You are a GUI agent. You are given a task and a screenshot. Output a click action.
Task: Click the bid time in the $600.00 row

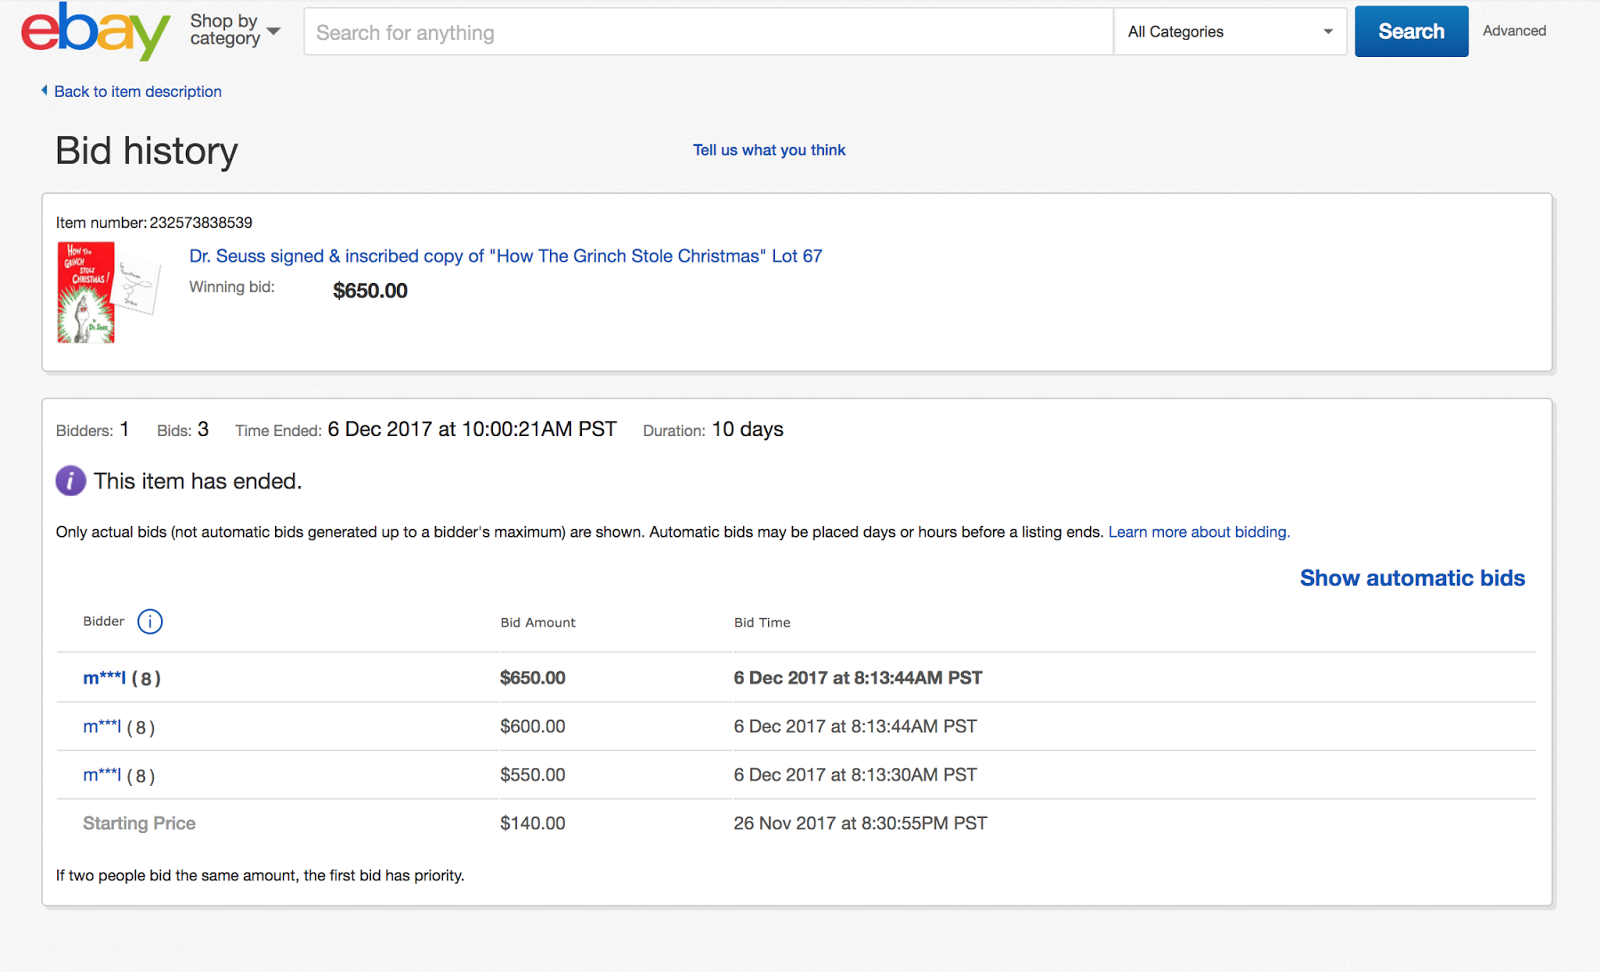click(855, 727)
